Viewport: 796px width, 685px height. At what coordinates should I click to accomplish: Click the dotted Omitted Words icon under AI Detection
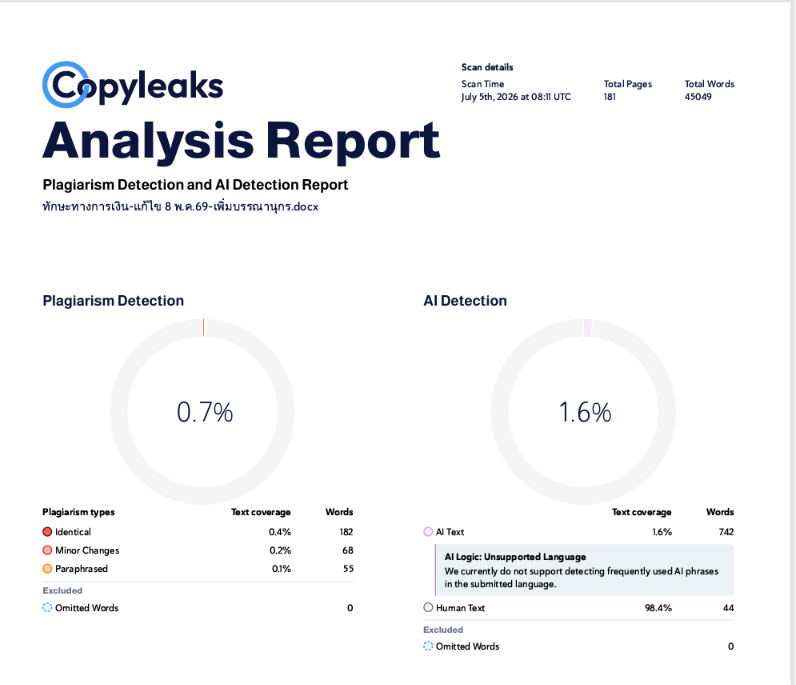[x=428, y=646]
